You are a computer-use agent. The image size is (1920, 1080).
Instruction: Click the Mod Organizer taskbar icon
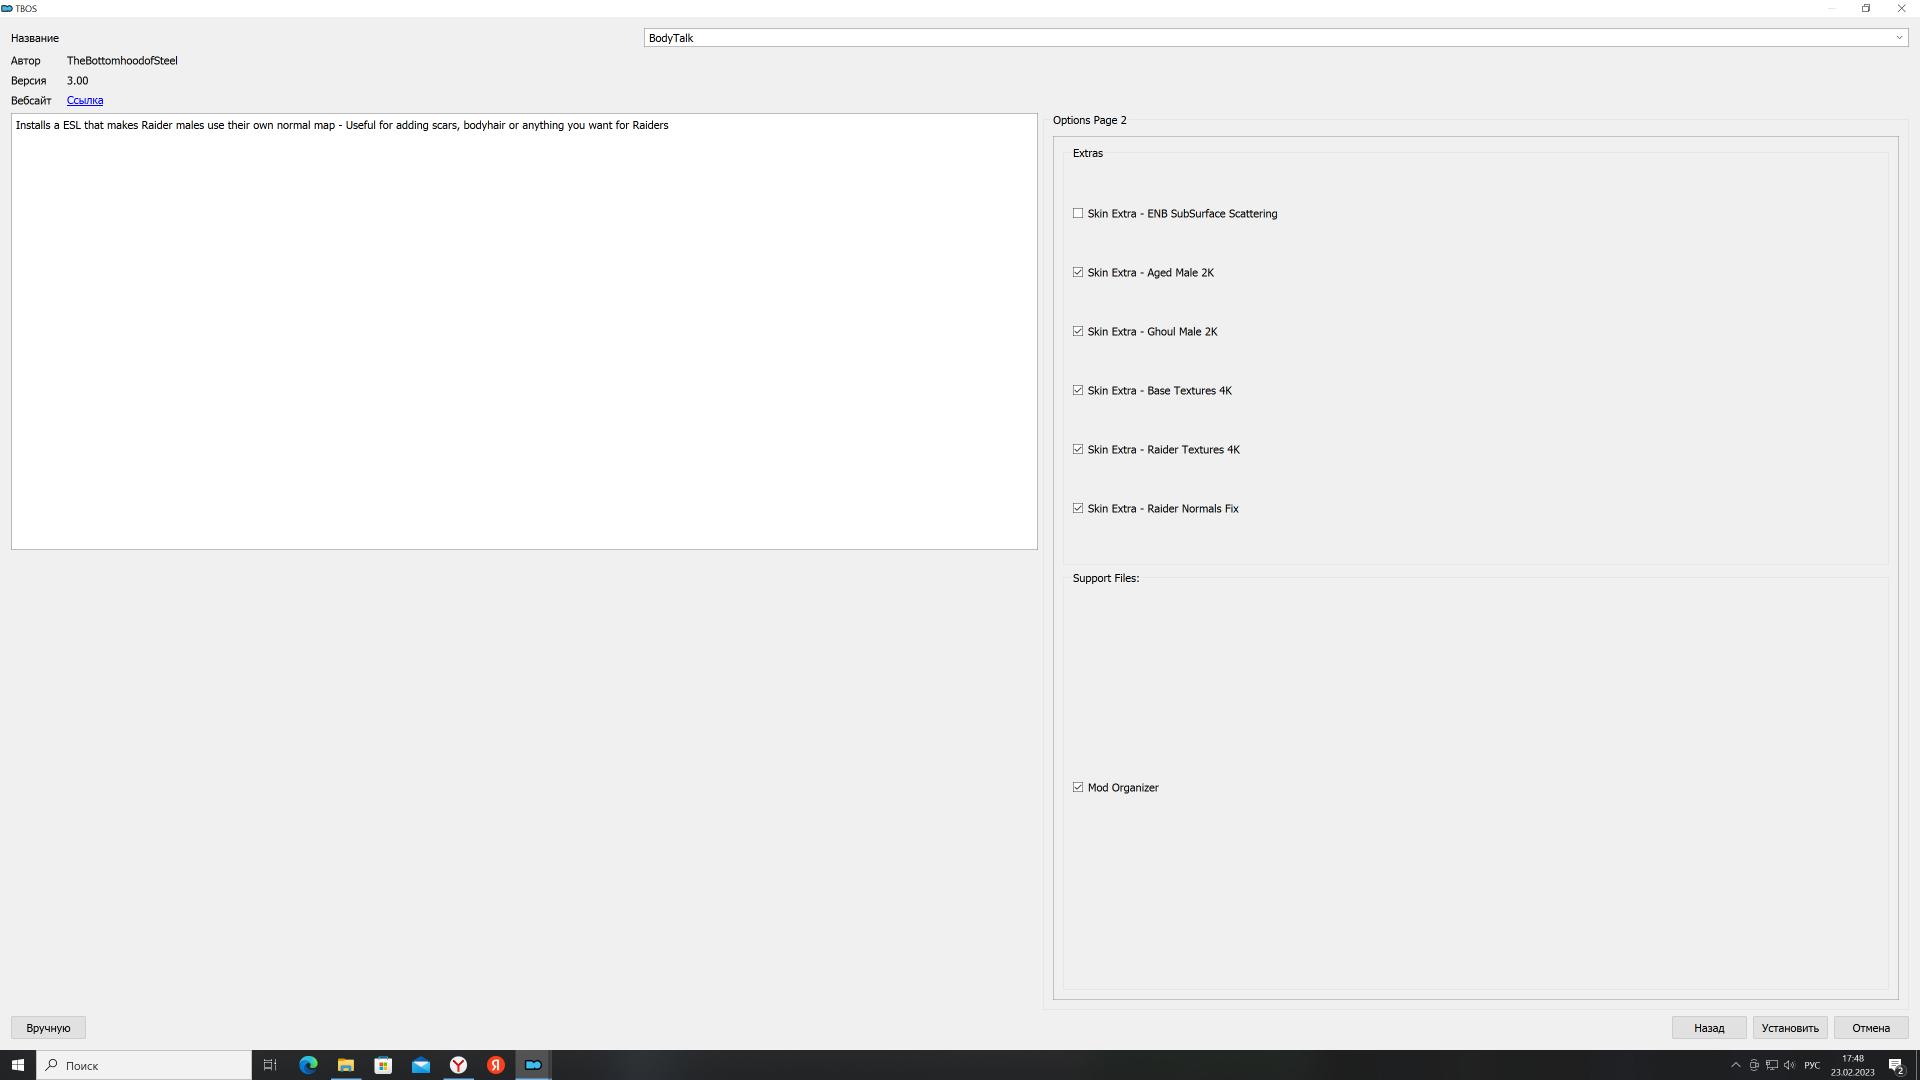(533, 1065)
